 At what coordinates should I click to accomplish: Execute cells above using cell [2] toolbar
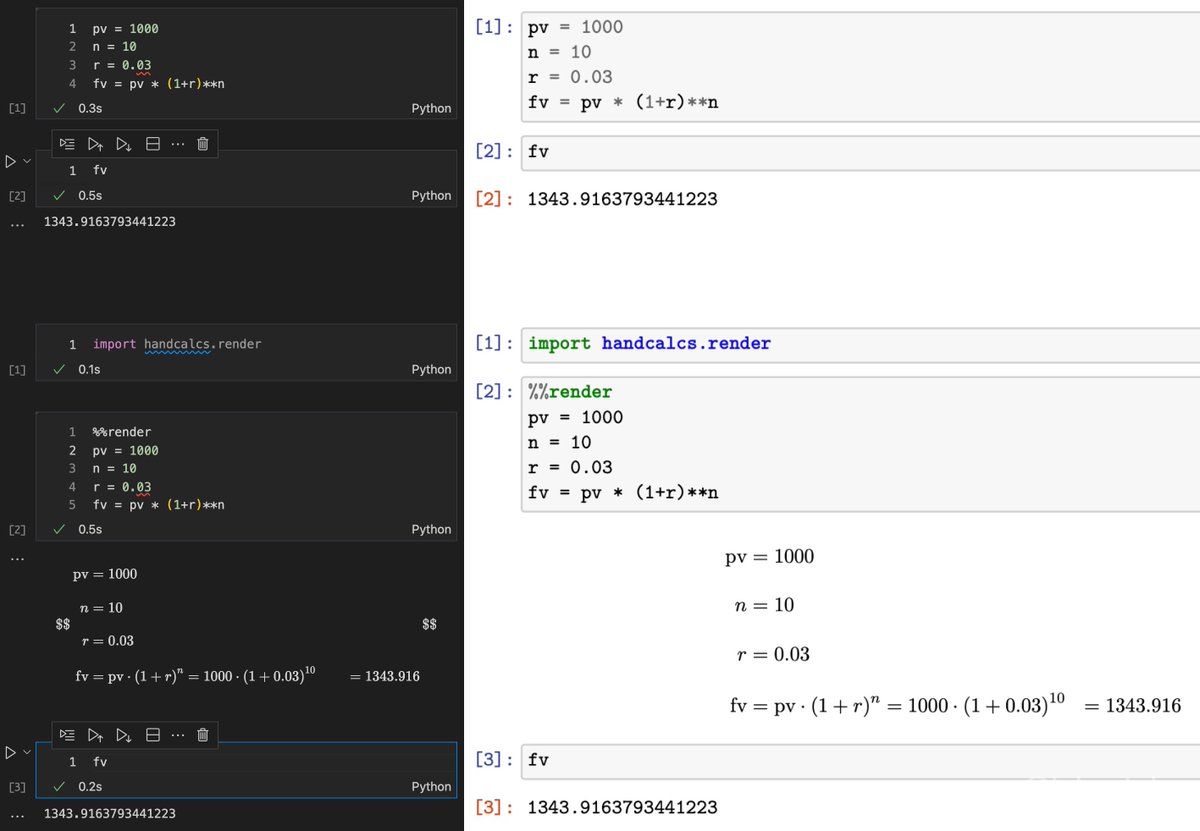pos(96,144)
